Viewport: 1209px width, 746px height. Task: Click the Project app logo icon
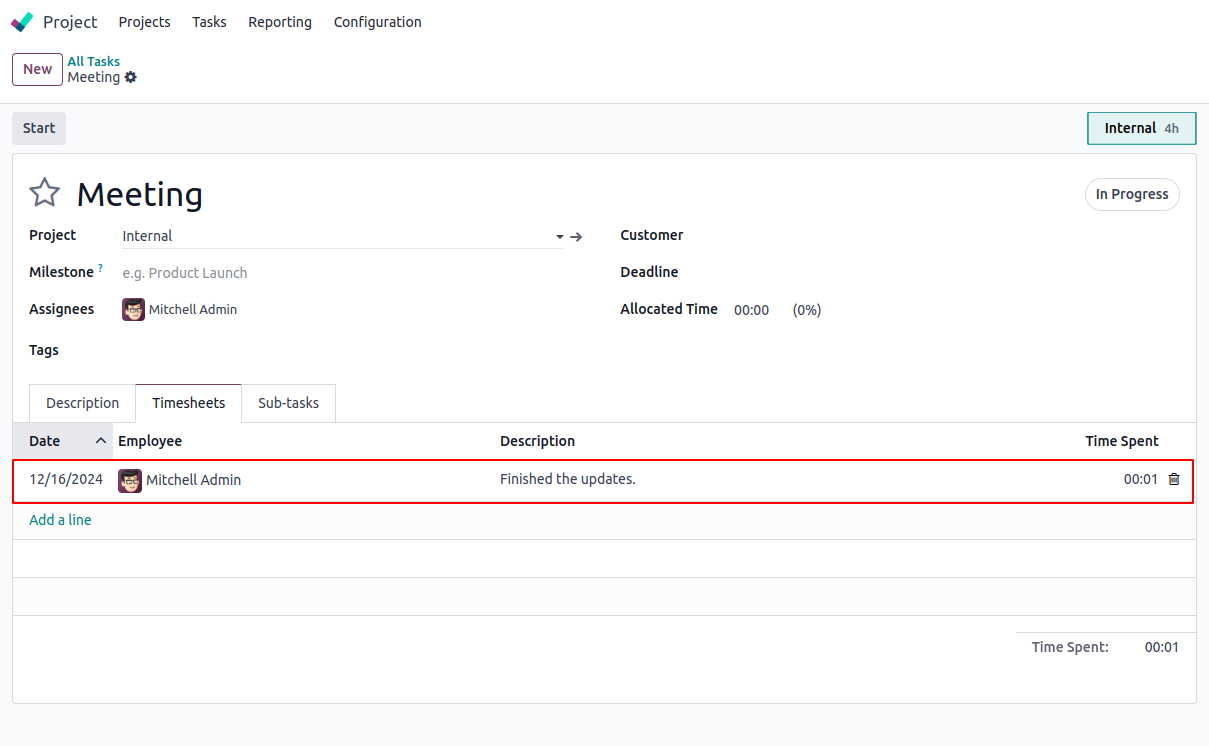click(x=22, y=22)
